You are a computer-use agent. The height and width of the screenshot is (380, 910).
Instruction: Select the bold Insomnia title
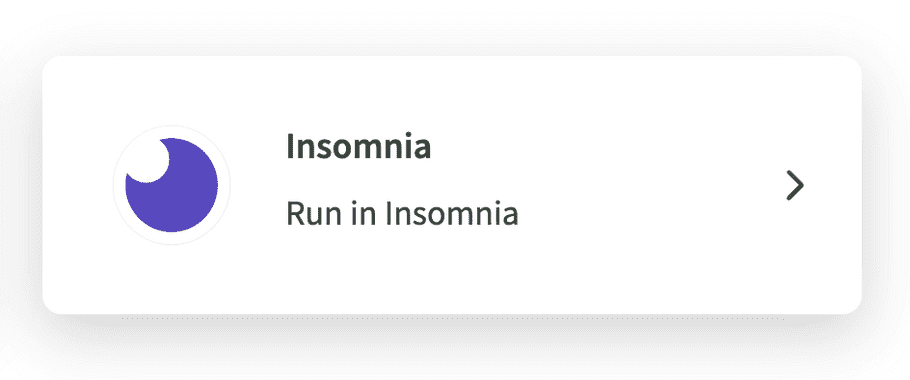coord(358,146)
